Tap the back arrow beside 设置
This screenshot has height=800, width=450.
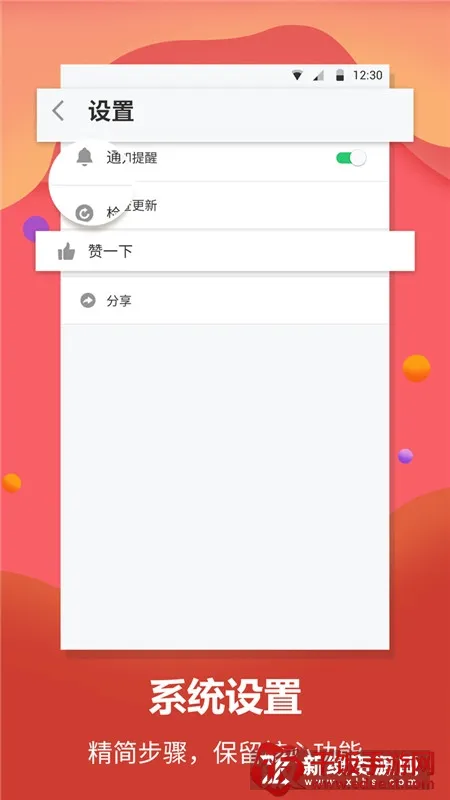point(58,111)
